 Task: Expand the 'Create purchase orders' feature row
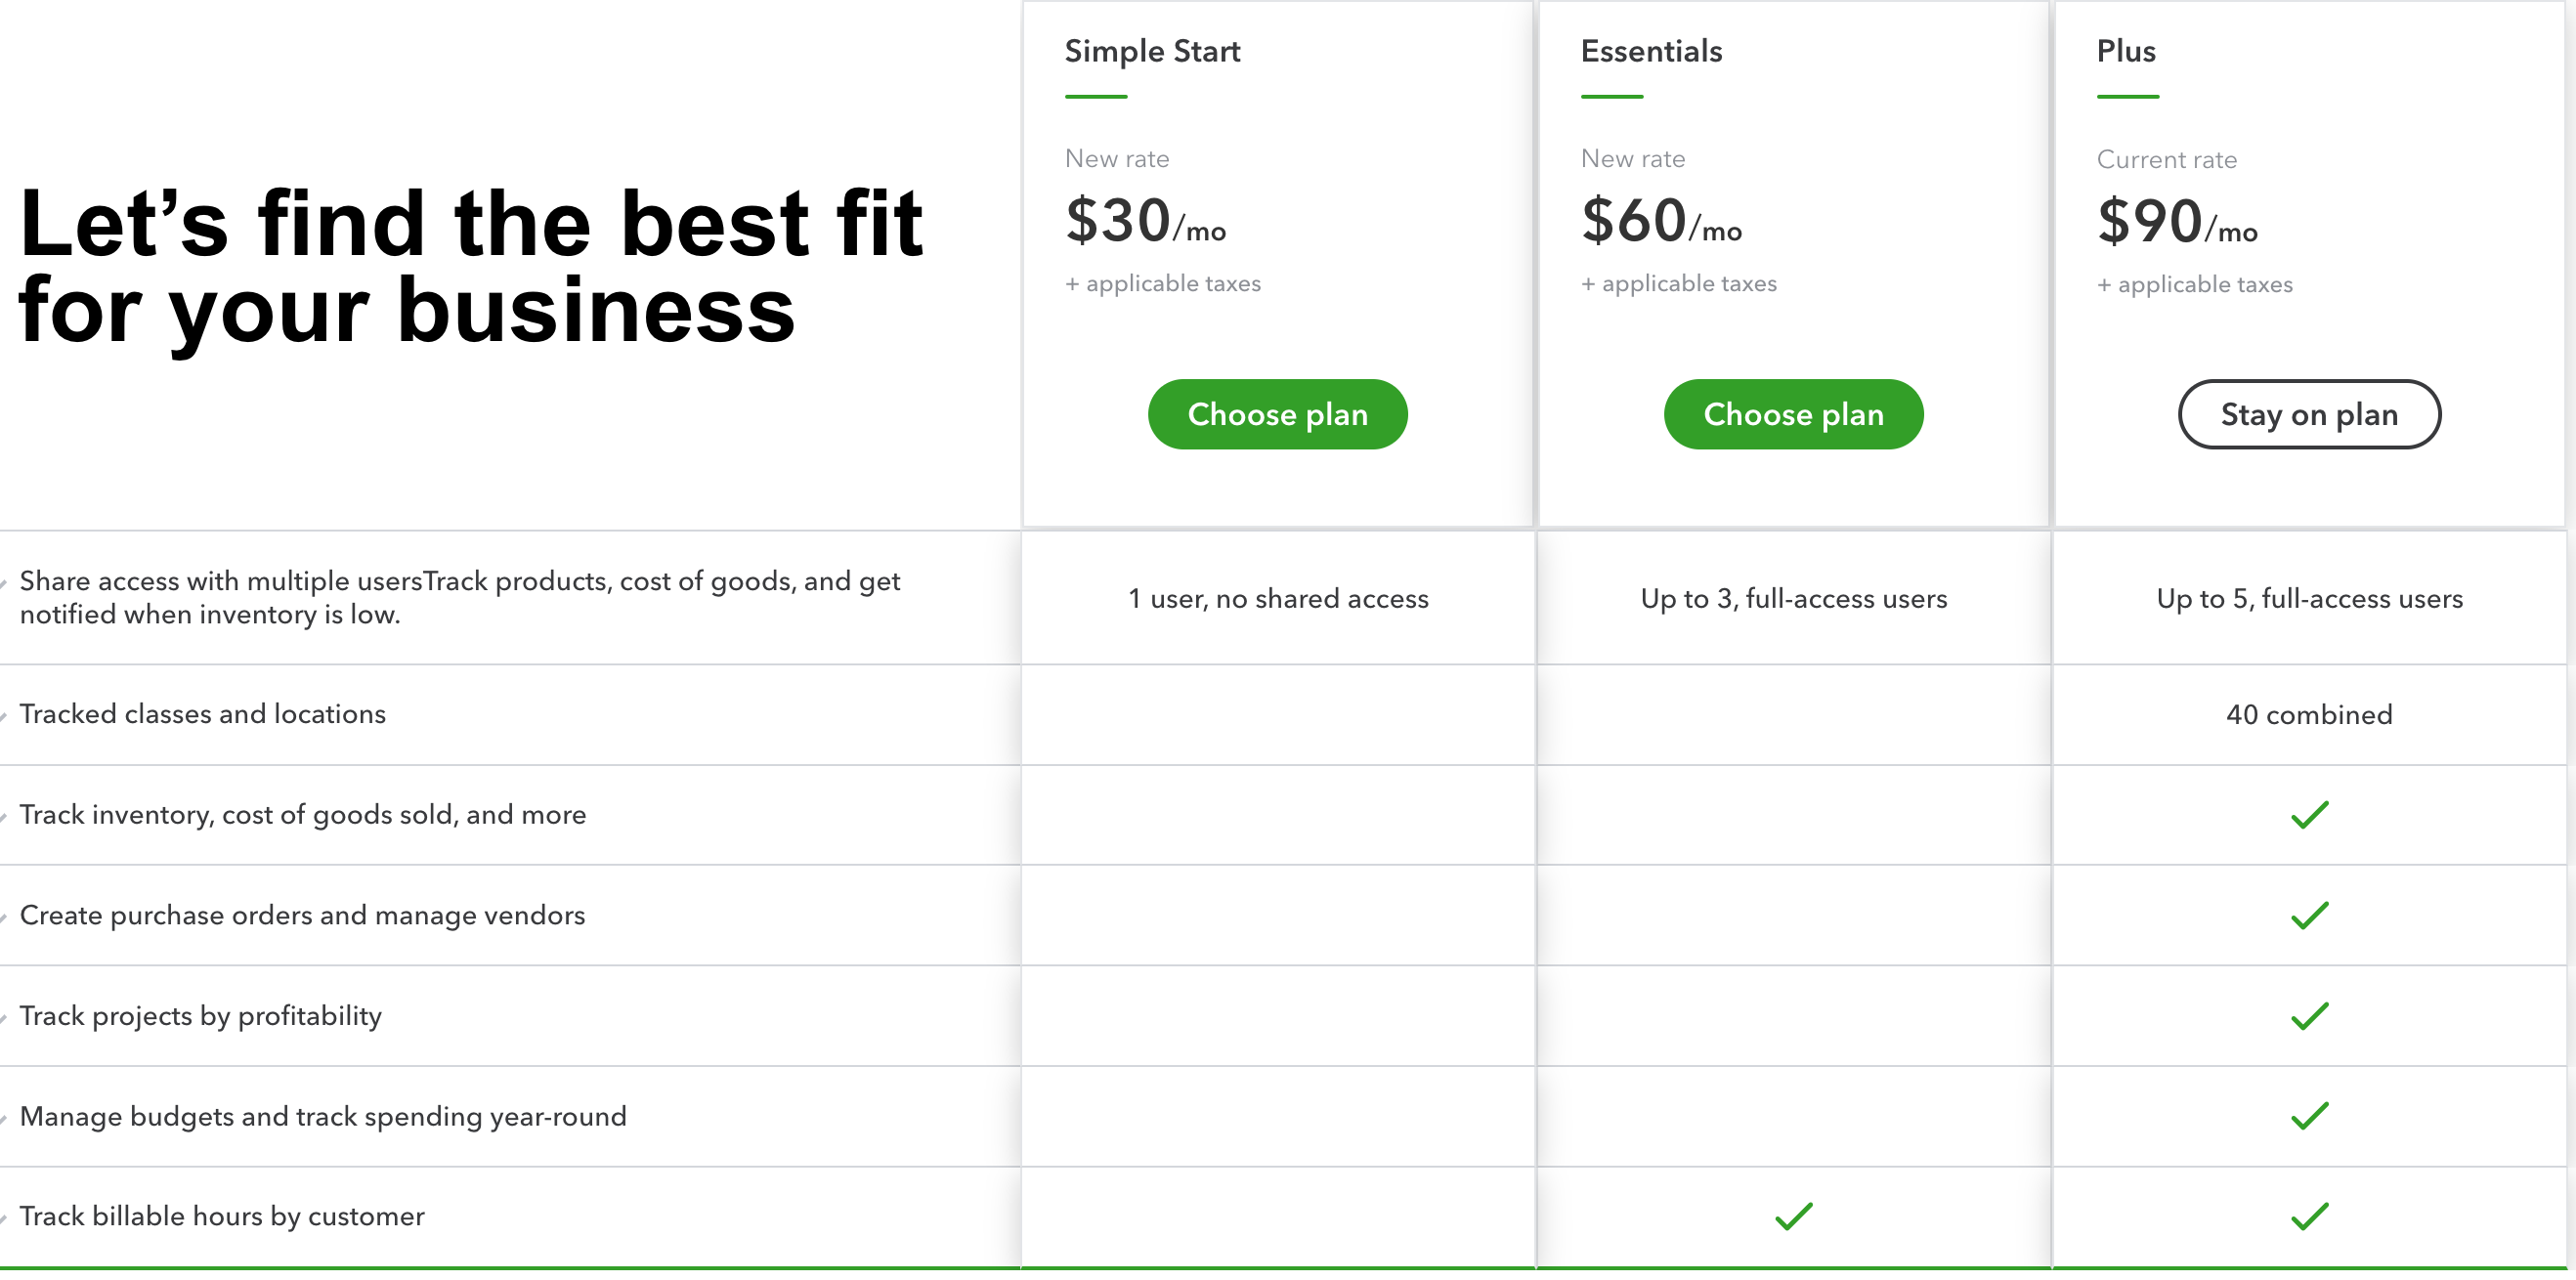pos(5,916)
